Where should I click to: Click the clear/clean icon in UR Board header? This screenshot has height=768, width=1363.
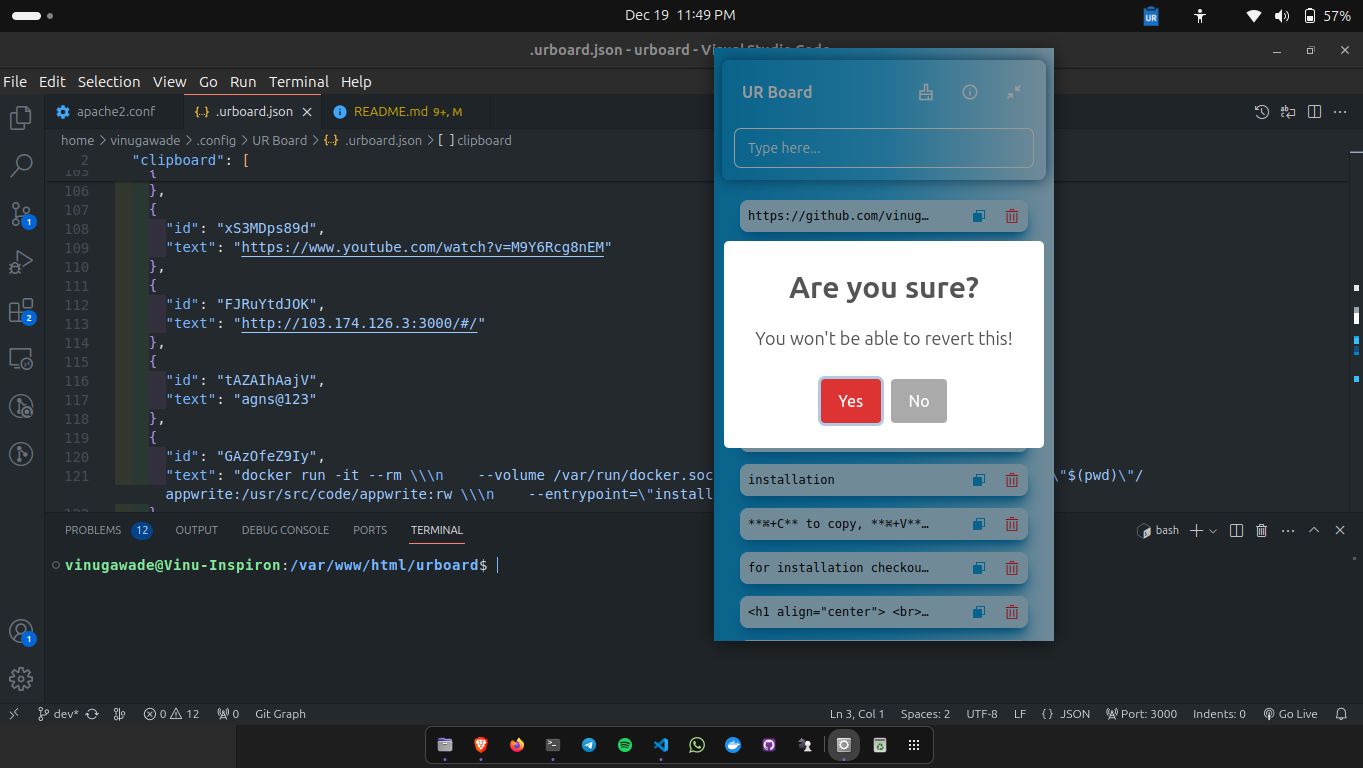(x=926, y=91)
